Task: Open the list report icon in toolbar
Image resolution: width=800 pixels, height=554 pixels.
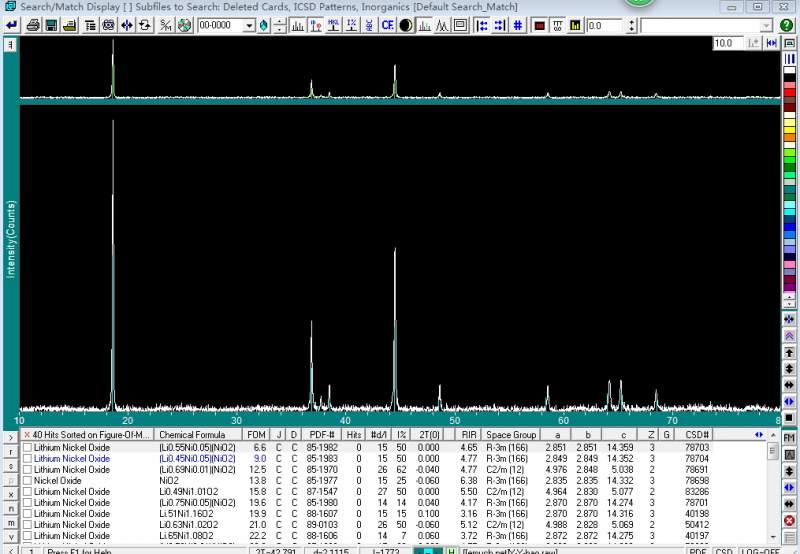Action: pyautogui.click(x=90, y=25)
